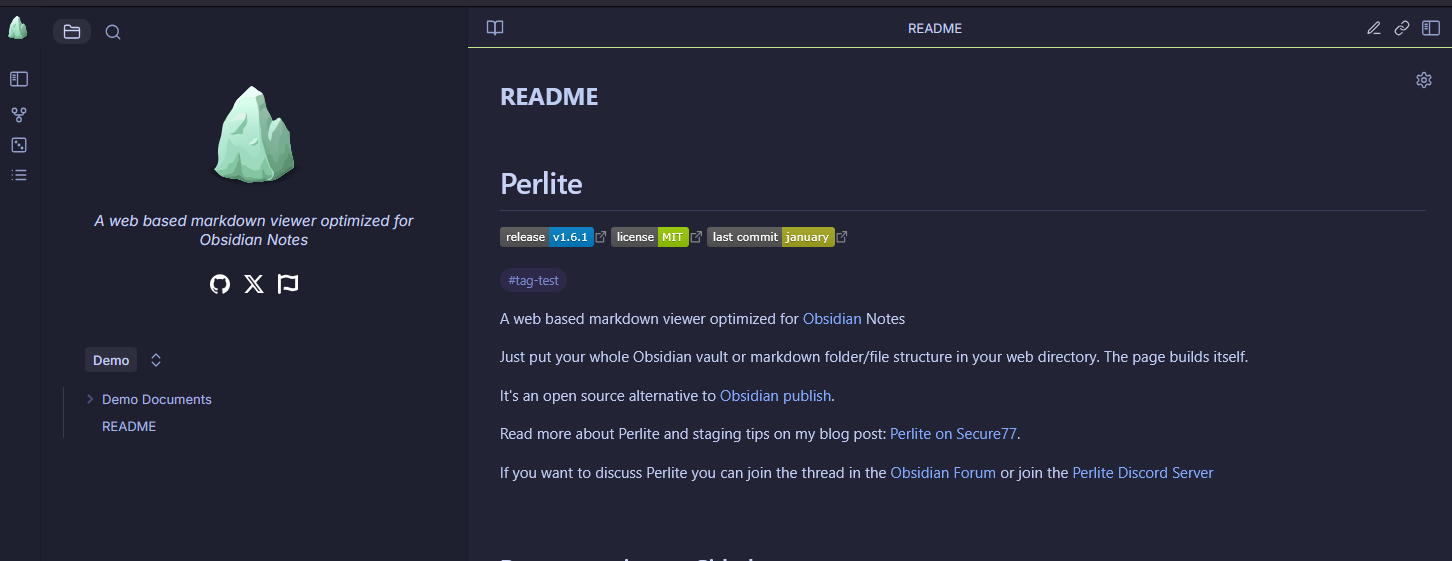Viewport: 1452px width, 561px height.
Task: Toggle the left sidebar panel icon
Action: click(19, 79)
